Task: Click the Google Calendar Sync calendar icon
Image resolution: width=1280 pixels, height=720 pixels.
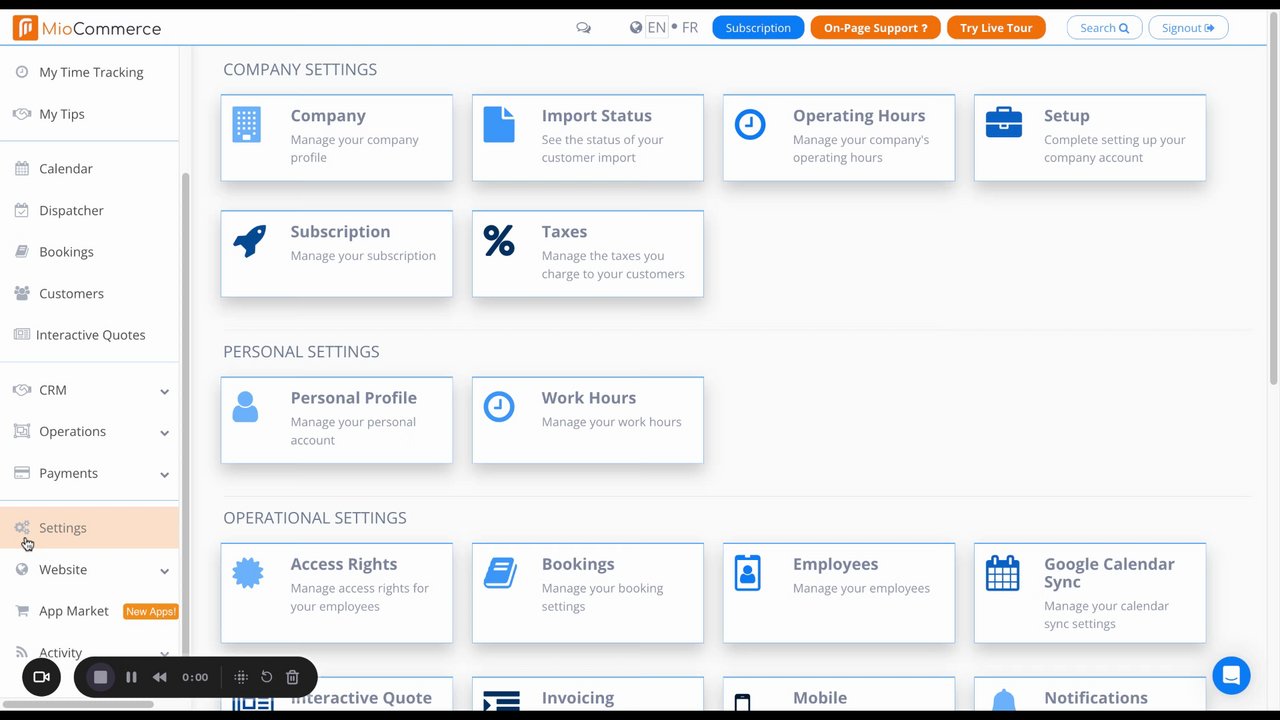Action: click(1003, 573)
